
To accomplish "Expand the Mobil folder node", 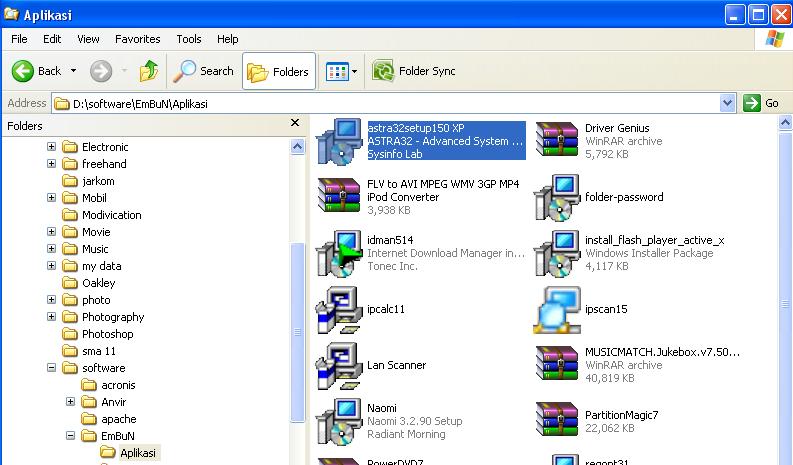I will point(51,197).
